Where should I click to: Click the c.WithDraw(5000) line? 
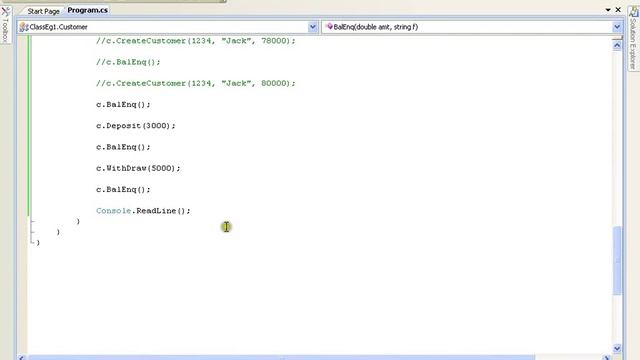(x=138, y=168)
